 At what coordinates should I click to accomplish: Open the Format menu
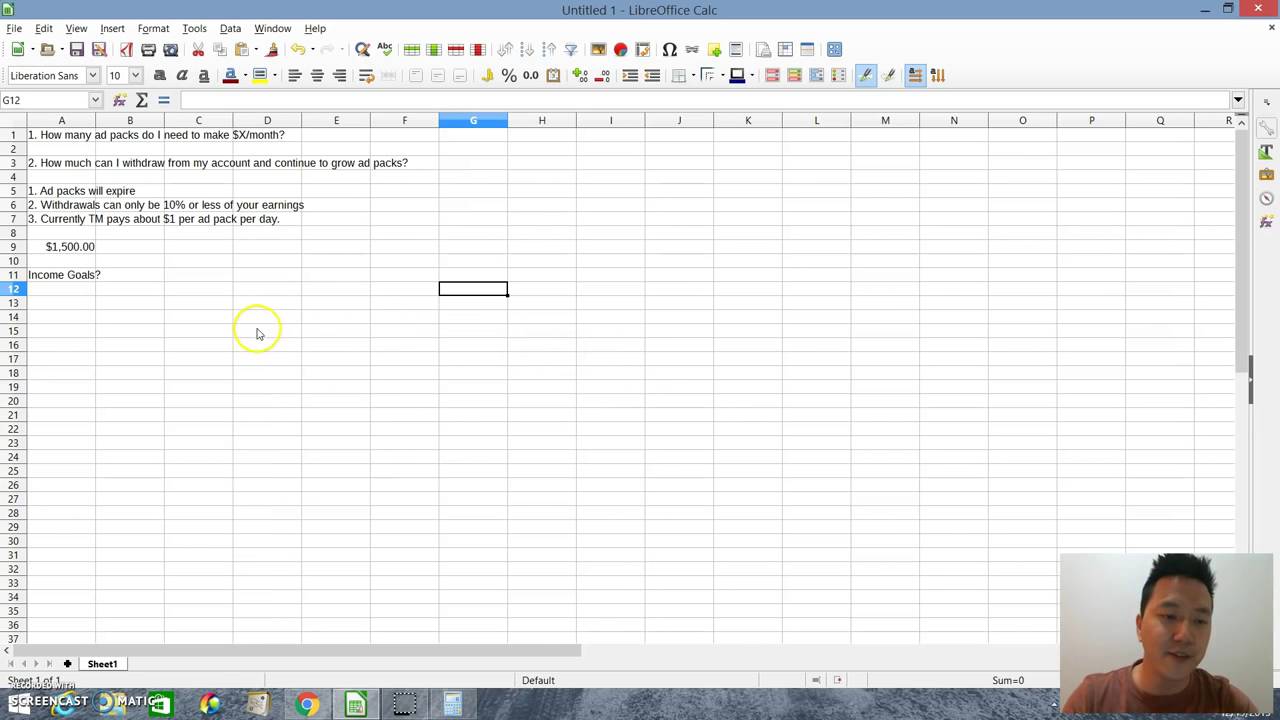click(x=153, y=28)
